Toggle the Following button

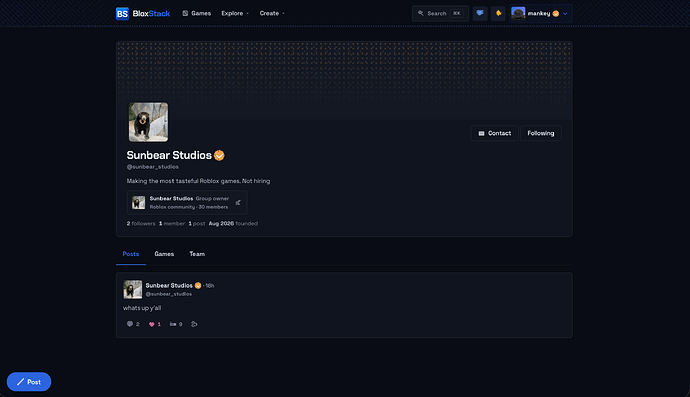[x=541, y=133]
